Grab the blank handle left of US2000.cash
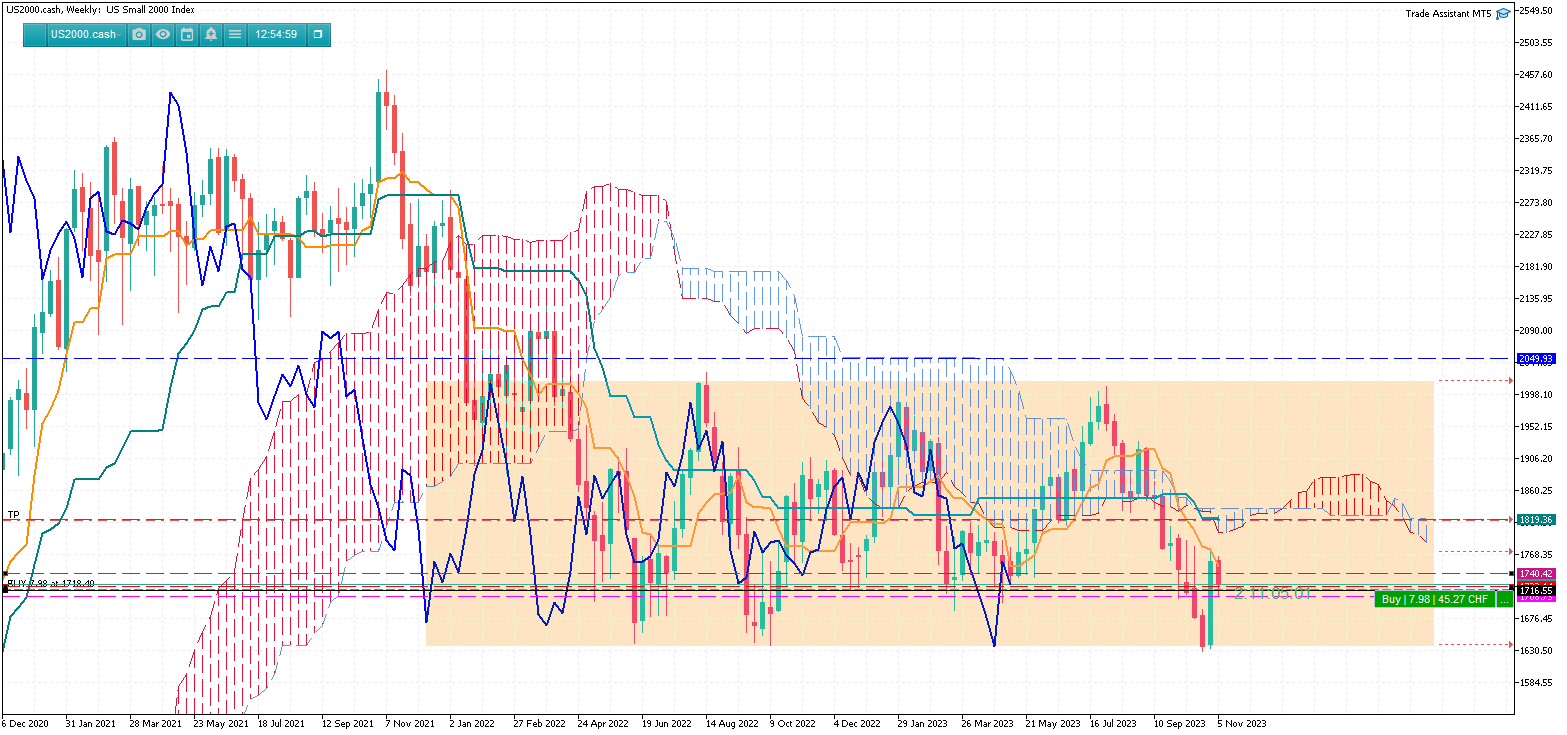 [x=35, y=34]
